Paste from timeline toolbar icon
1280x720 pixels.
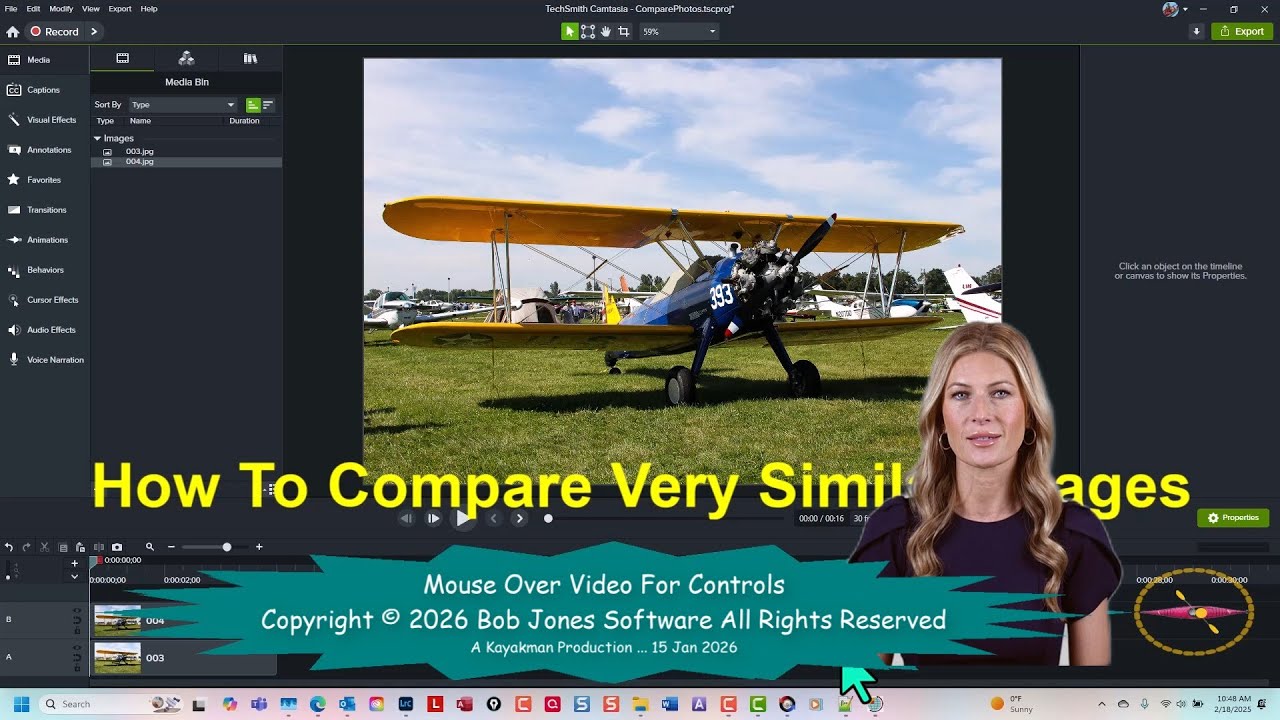[x=80, y=547]
